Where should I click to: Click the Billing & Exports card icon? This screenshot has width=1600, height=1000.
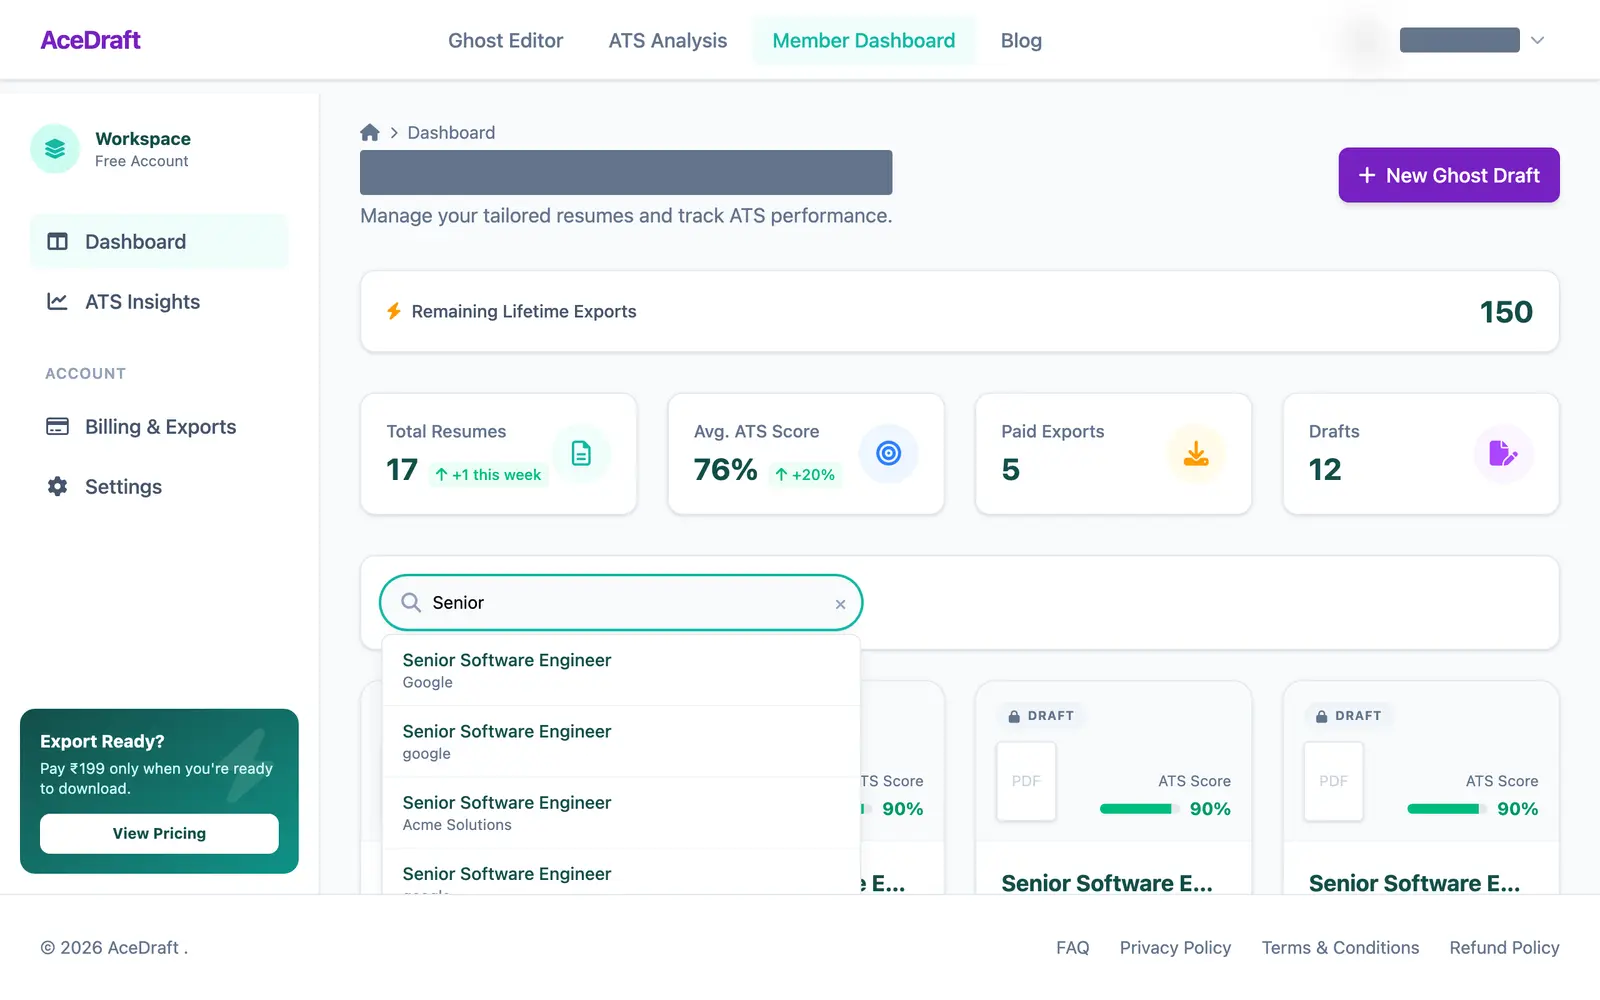point(58,427)
